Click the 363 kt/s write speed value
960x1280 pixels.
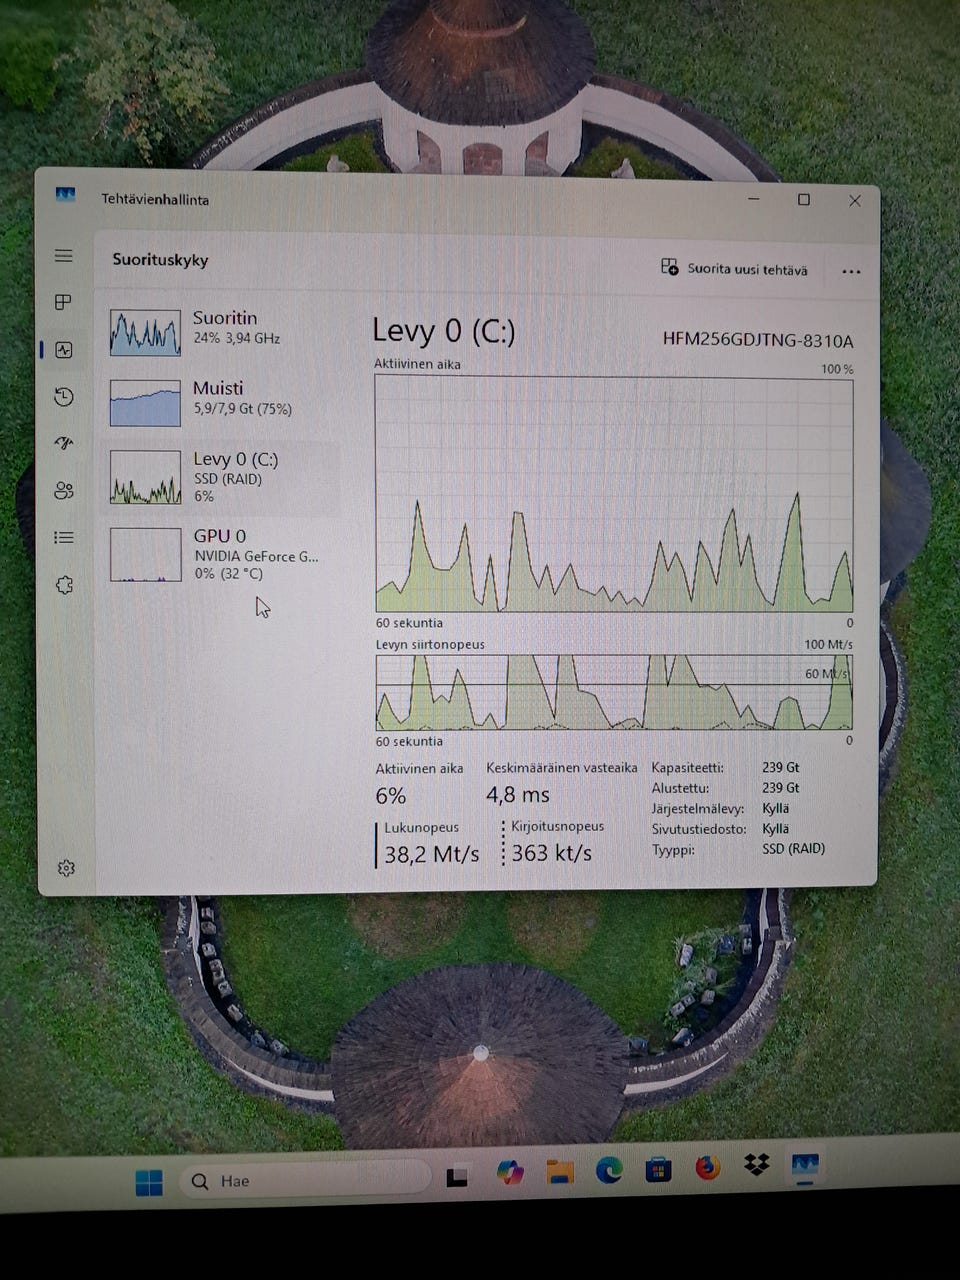coord(552,853)
